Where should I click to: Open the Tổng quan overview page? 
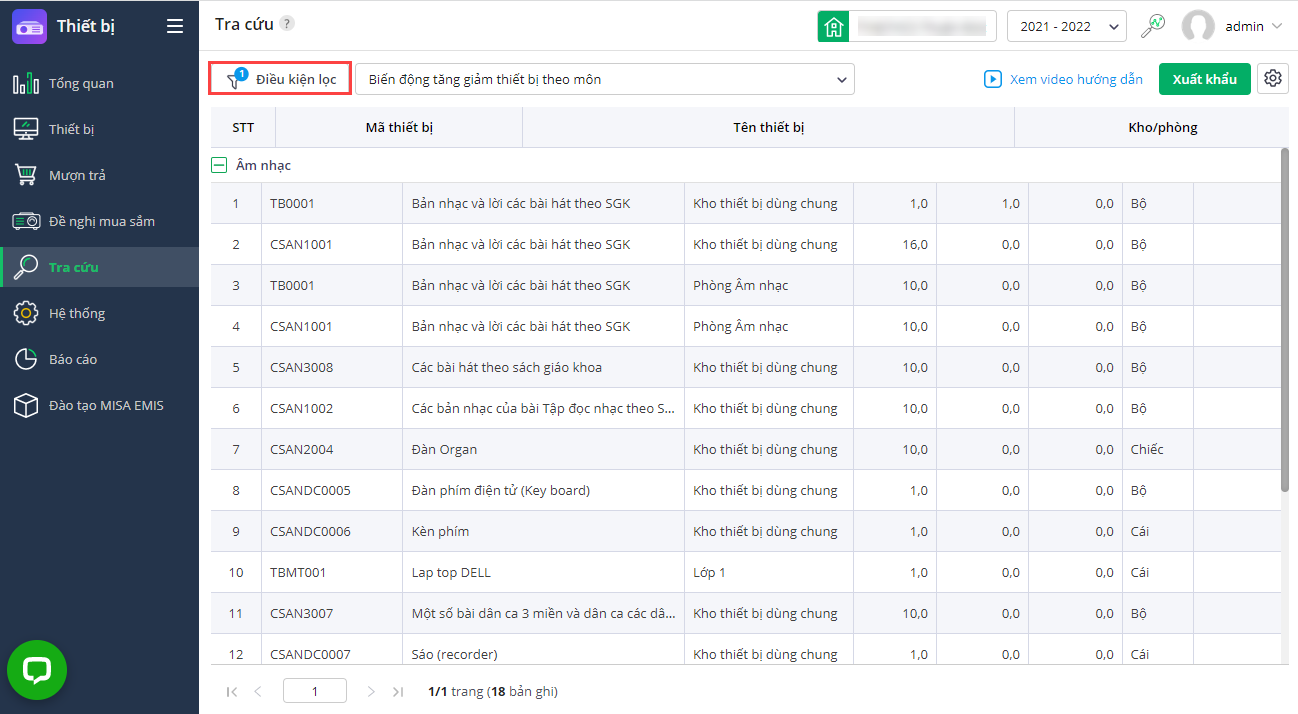[x=99, y=83]
